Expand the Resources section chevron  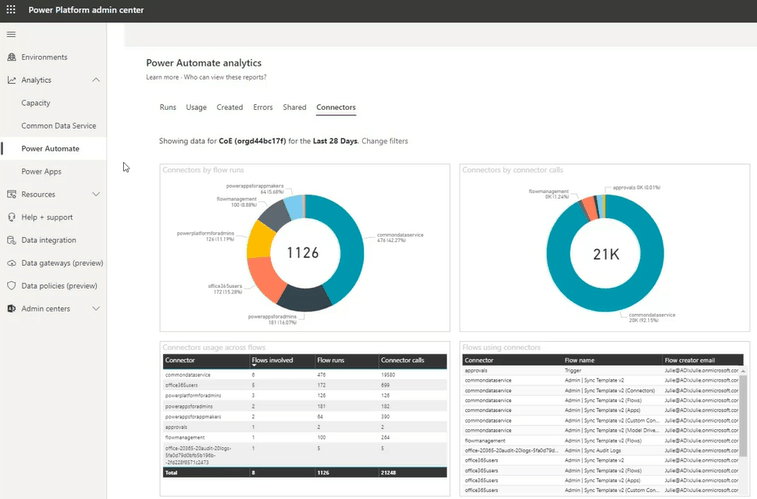click(96, 194)
